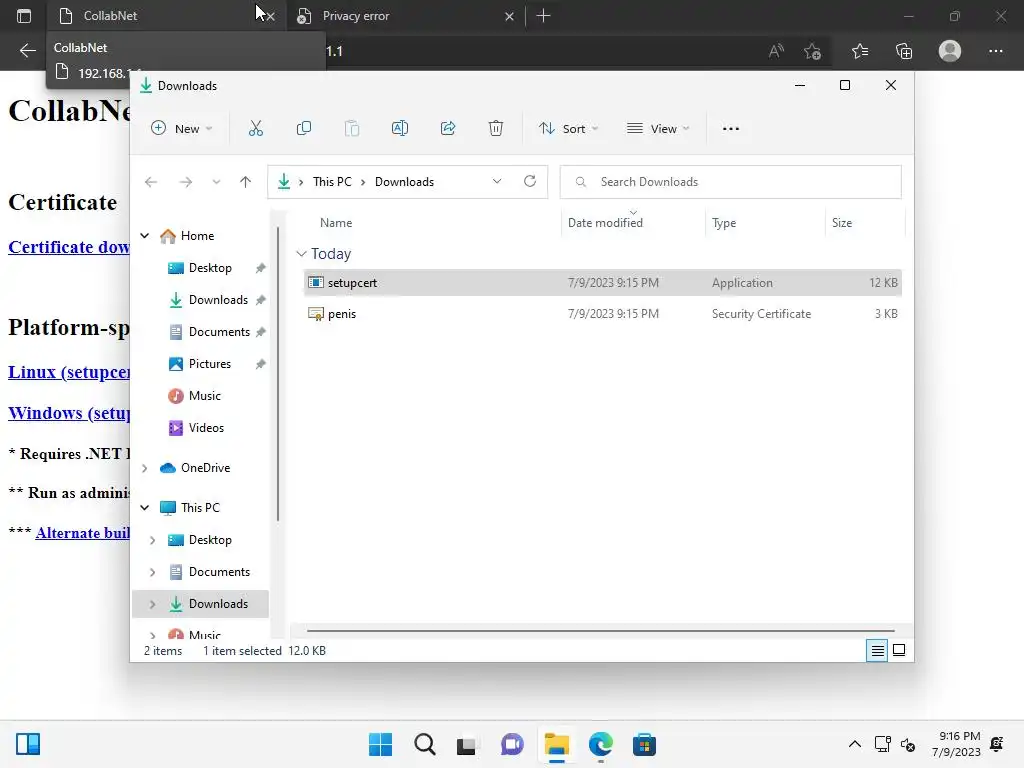Viewport: 1024px width, 768px height.
Task: Collapse the Today group
Action: click(301, 253)
